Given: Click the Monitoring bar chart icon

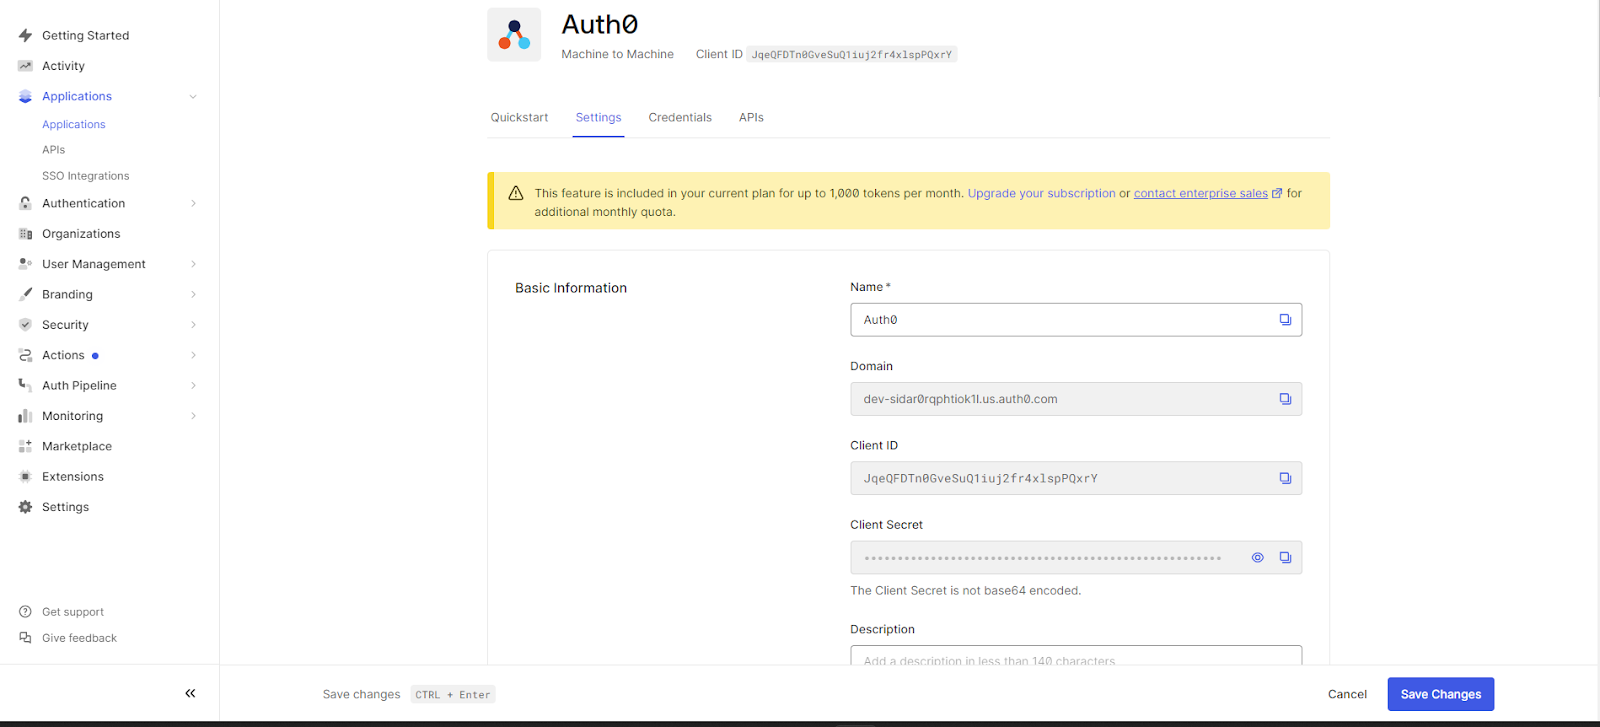Looking at the screenshot, I should (x=25, y=416).
